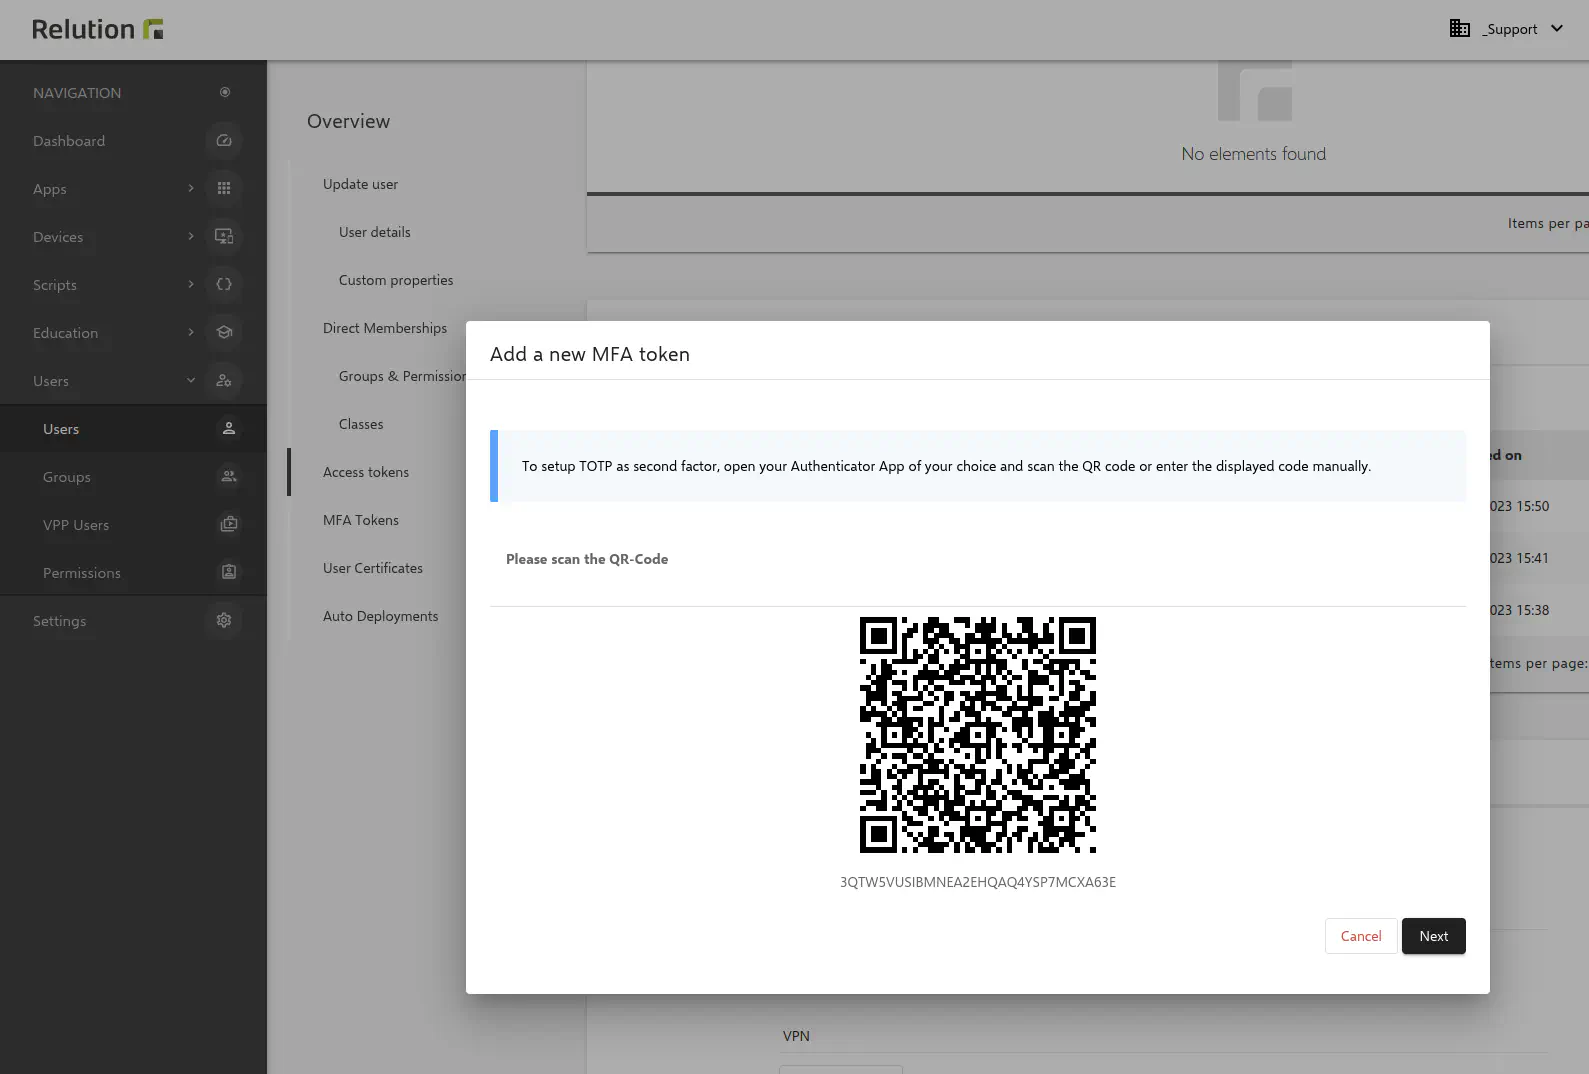This screenshot has width=1589, height=1074.
Task: Open Settings in the navigation
Action: tap(133, 621)
